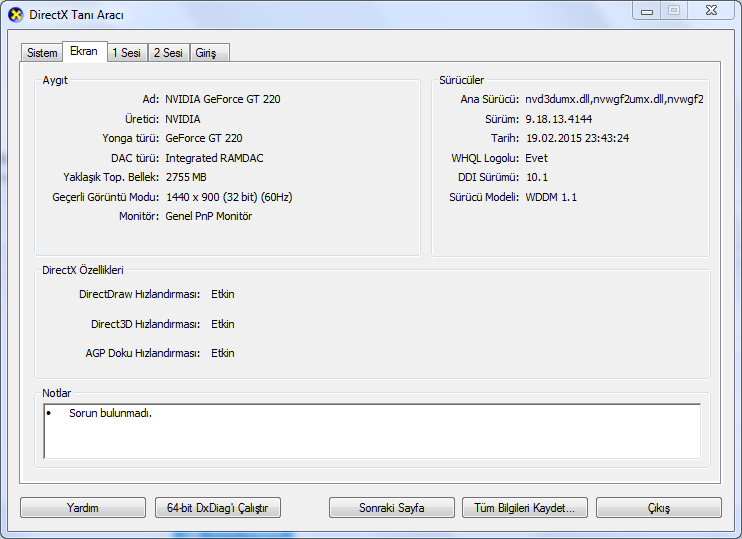Click Direct3D Hızlandırması Etkin status
Screen dimensions: 742x539
(222, 324)
